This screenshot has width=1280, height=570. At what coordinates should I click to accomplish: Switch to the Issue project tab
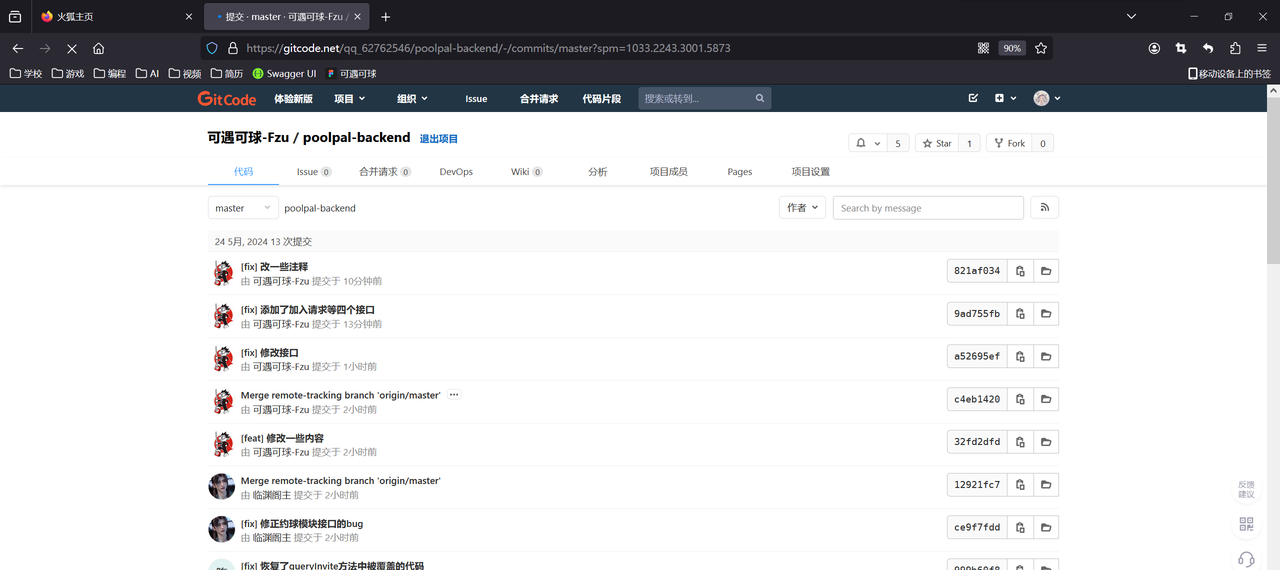(x=314, y=172)
